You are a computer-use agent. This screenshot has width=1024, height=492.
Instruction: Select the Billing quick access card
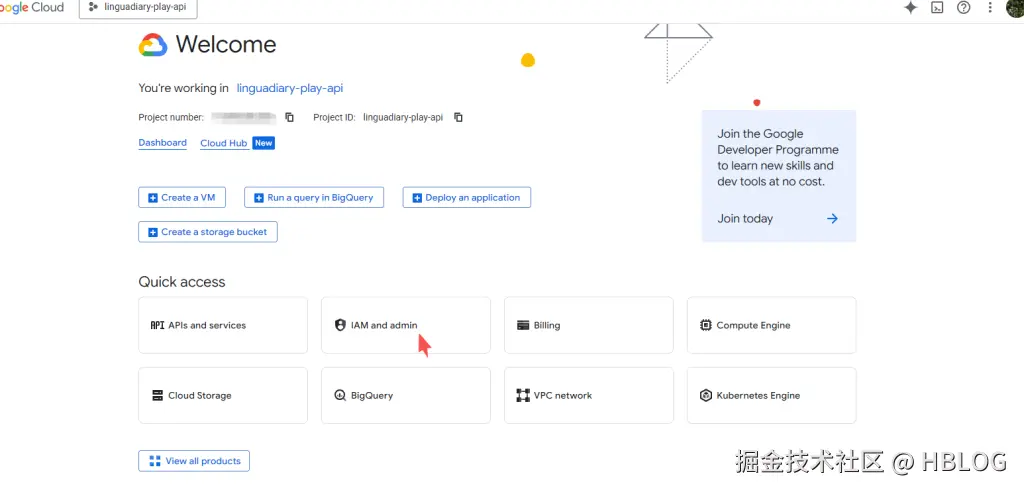point(588,325)
